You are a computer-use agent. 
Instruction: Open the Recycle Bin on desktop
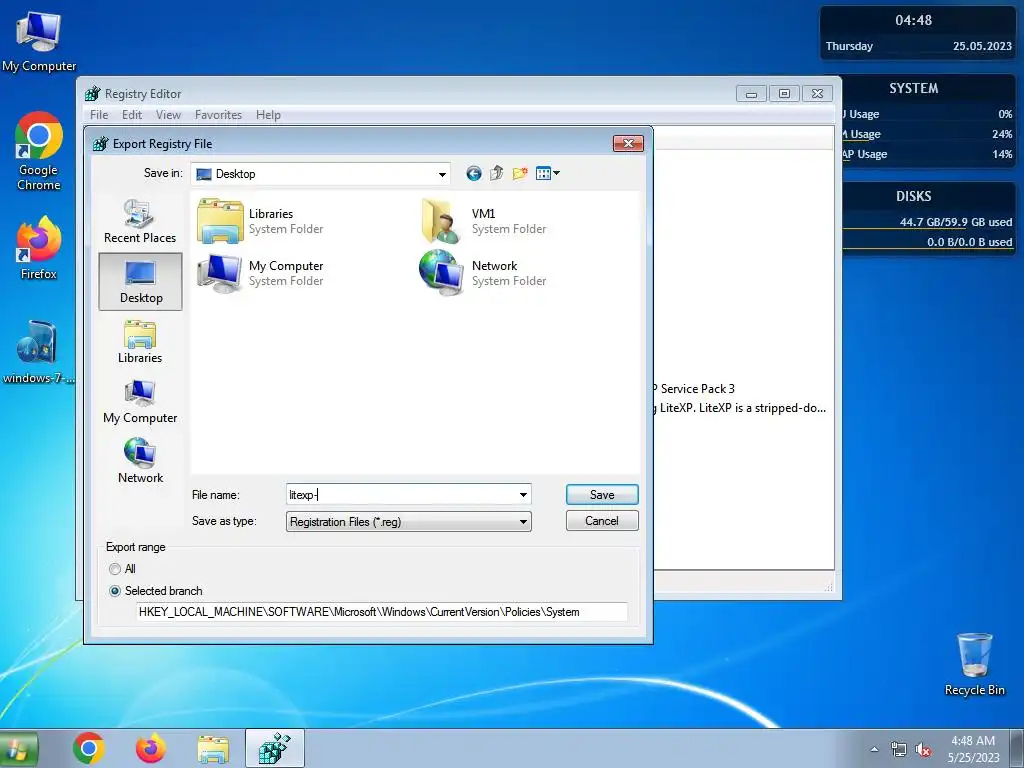974,664
